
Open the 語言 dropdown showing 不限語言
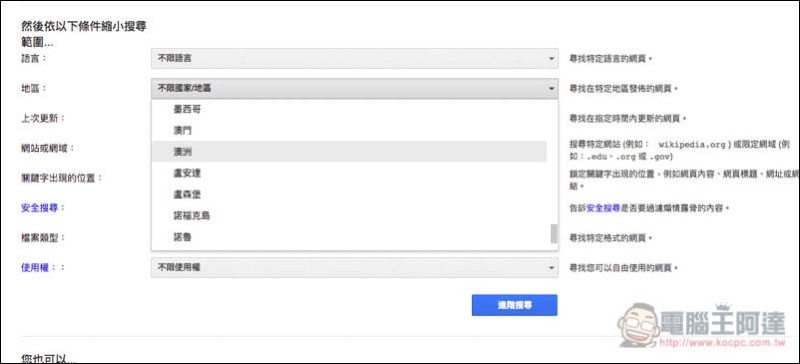(x=355, y=59)
